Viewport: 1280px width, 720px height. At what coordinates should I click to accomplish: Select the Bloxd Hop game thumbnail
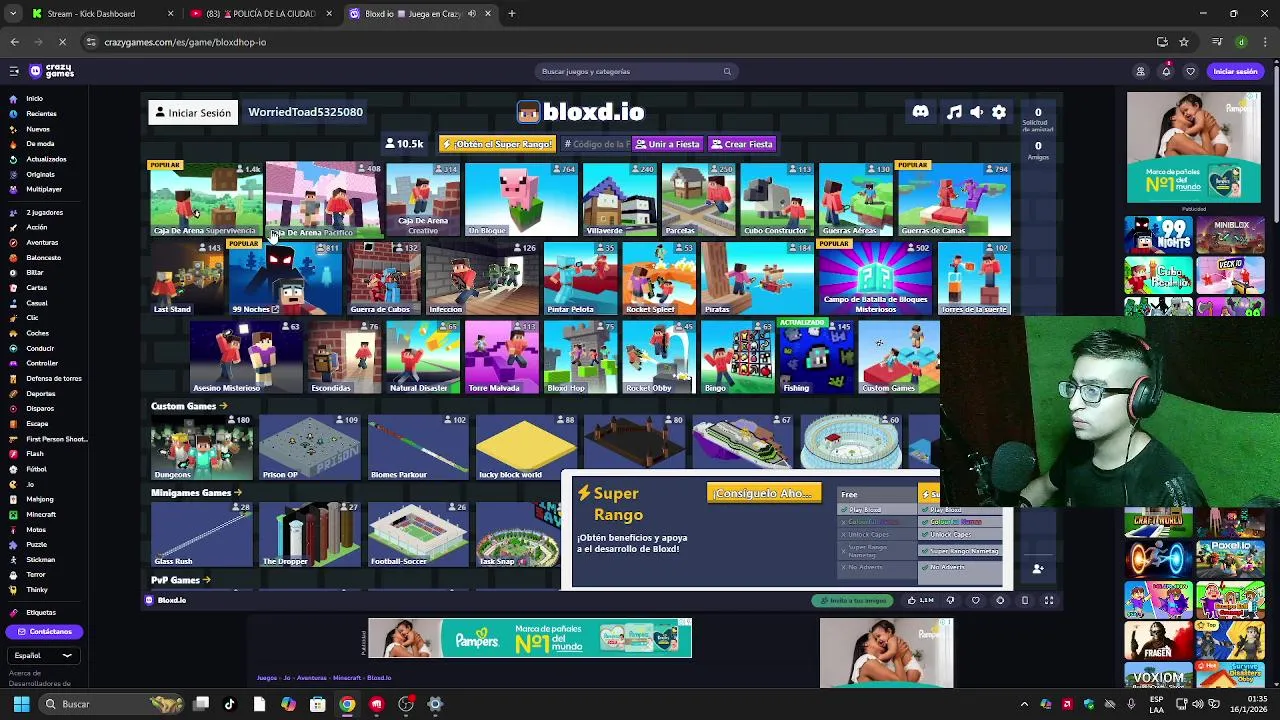(580, 357)
